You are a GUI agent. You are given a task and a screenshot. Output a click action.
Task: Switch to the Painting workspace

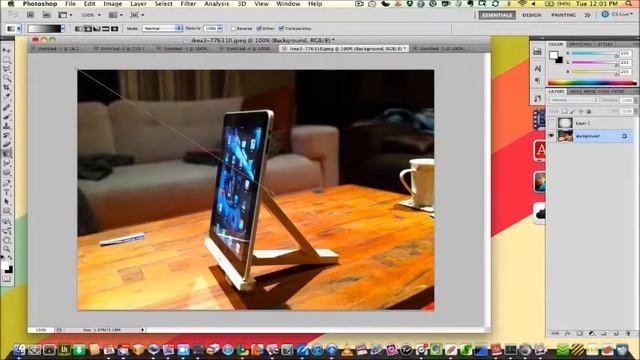point(564,15)
